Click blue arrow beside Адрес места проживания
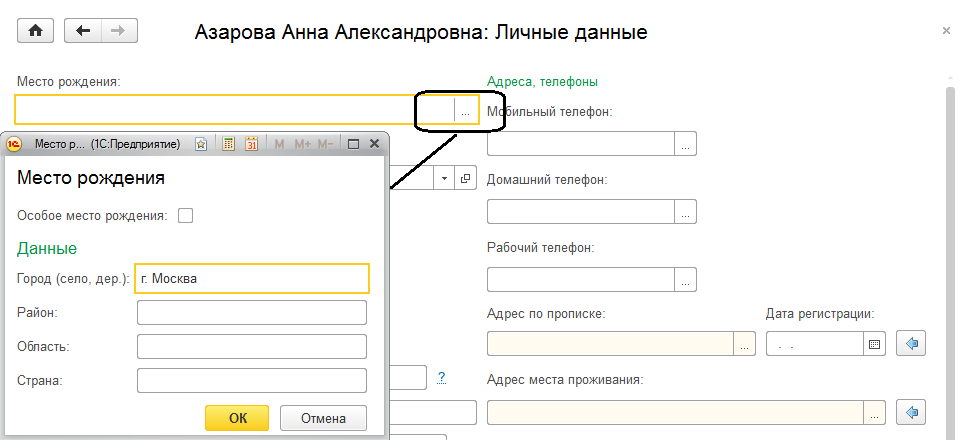The height and width of the screenshot is (440, 962). (911, 412)
